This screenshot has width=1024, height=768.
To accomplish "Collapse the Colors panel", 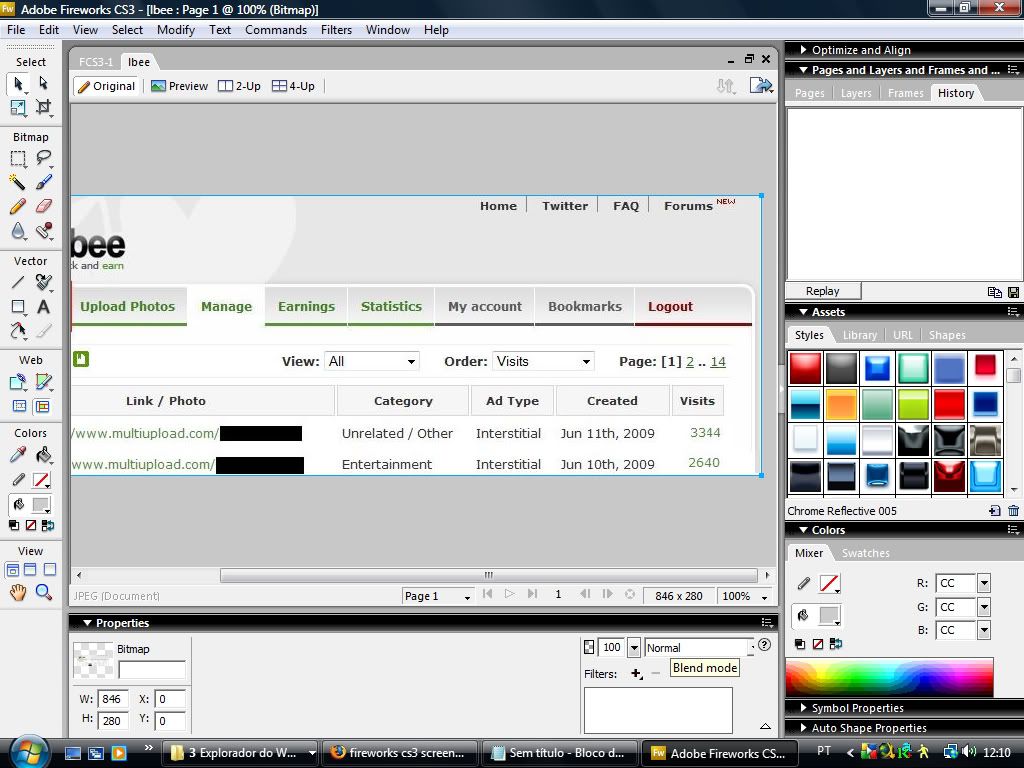I will (x=804, y=530).
